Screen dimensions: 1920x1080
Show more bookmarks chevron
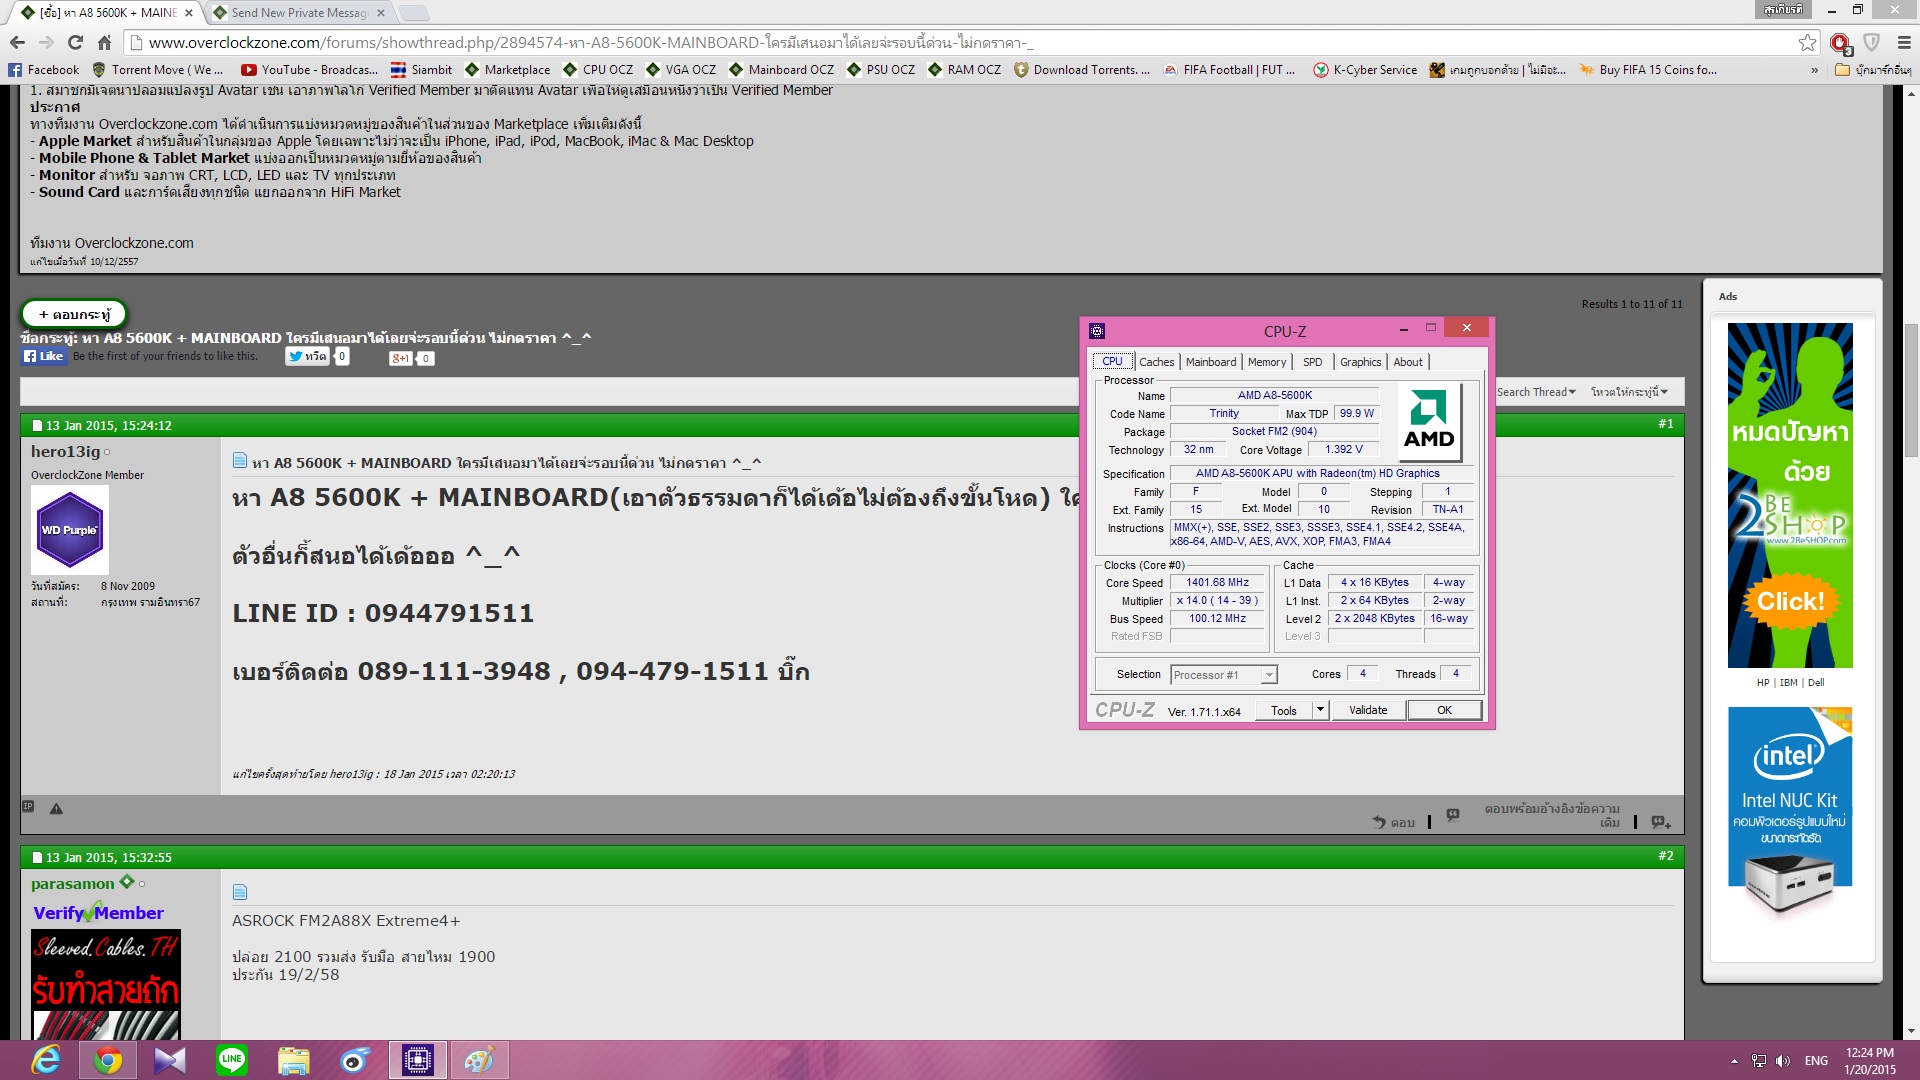coord(1814,70)
